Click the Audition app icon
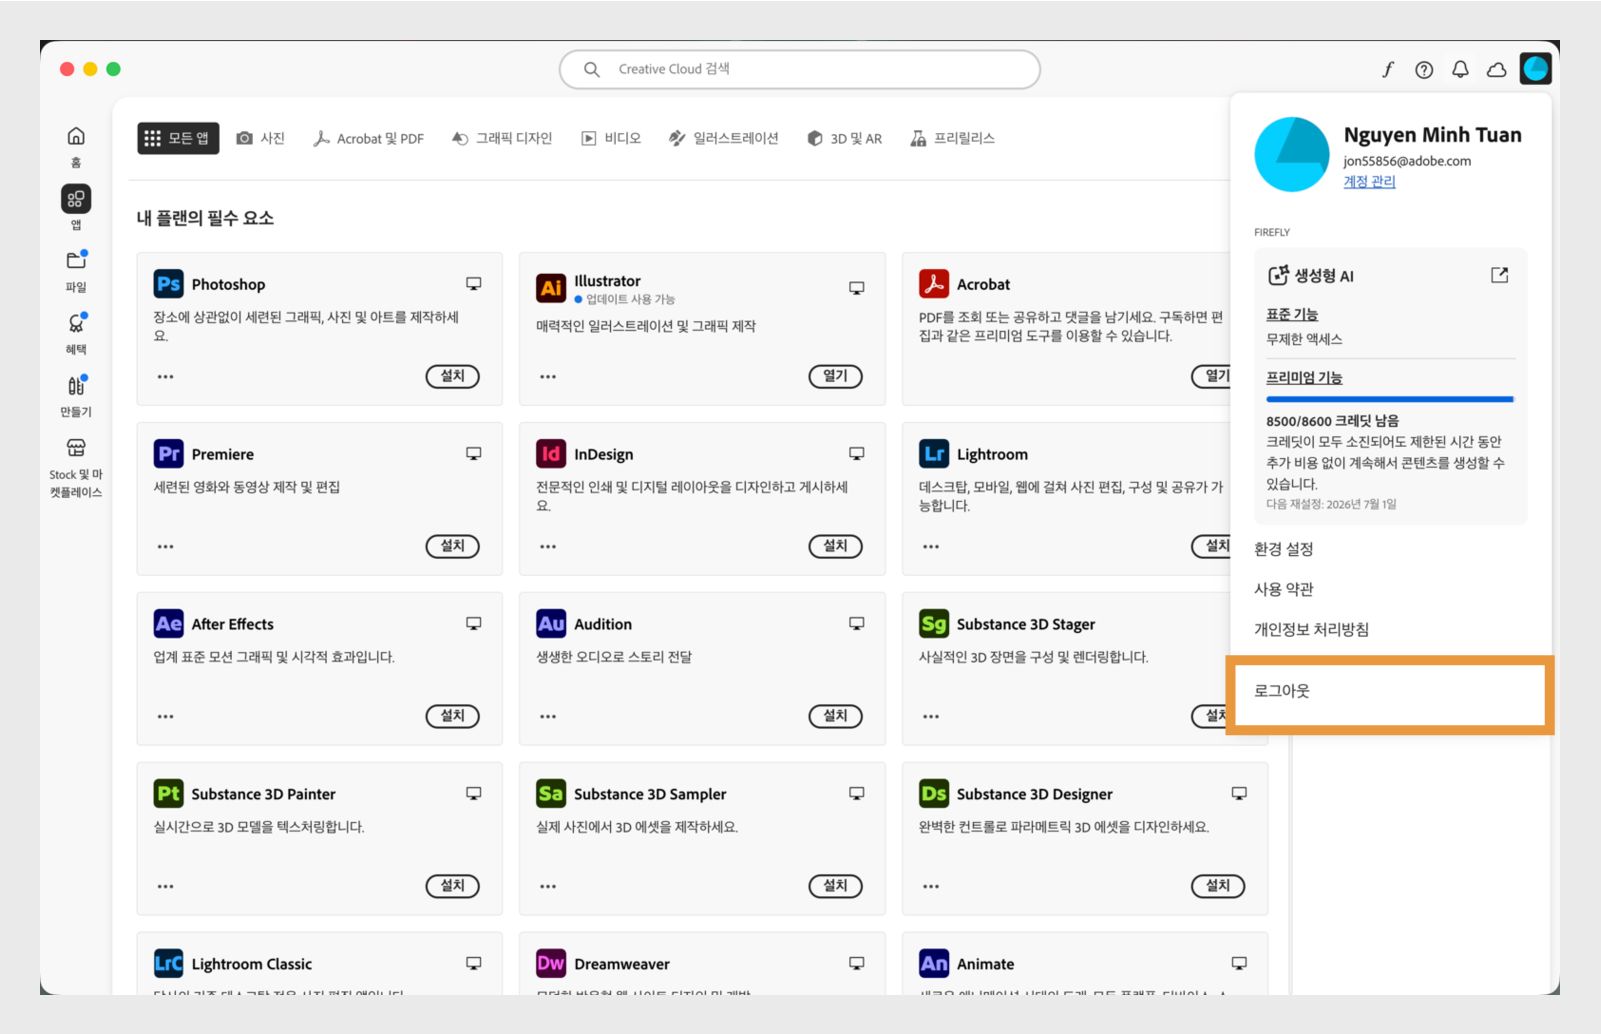1601x1034 pixels. (x=551, y=624)
